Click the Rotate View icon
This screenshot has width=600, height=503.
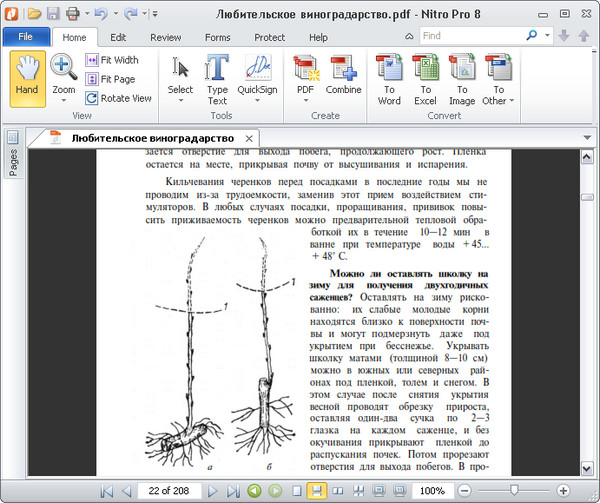(92, 98)
